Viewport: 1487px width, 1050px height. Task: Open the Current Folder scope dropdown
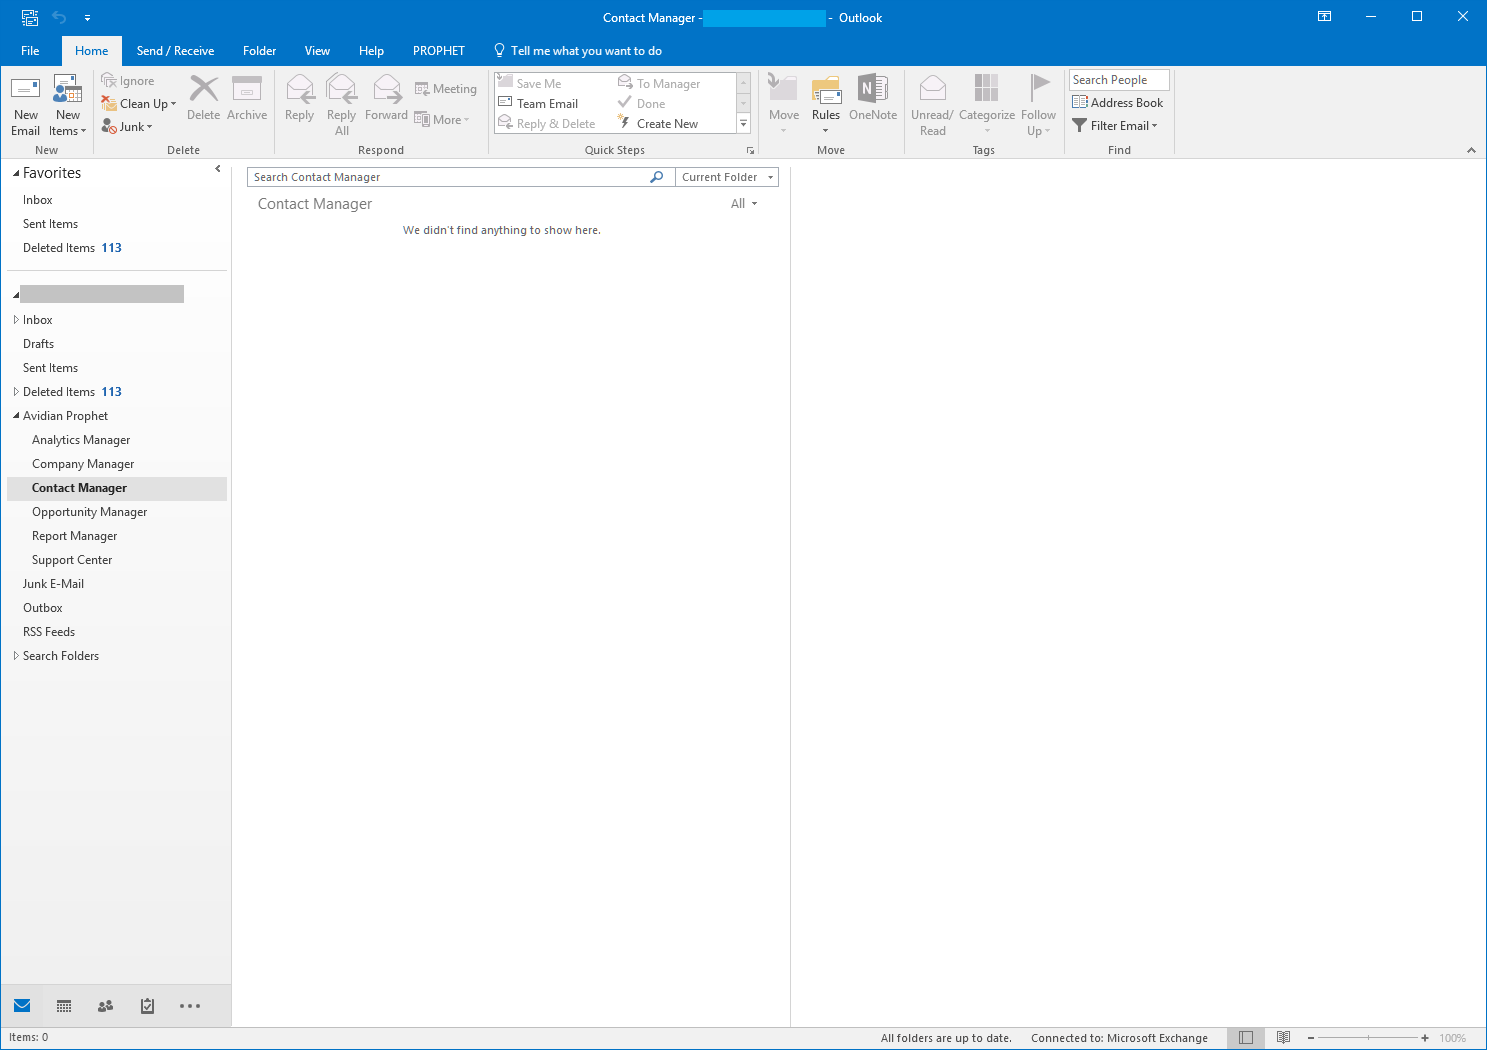pos(727,177)
